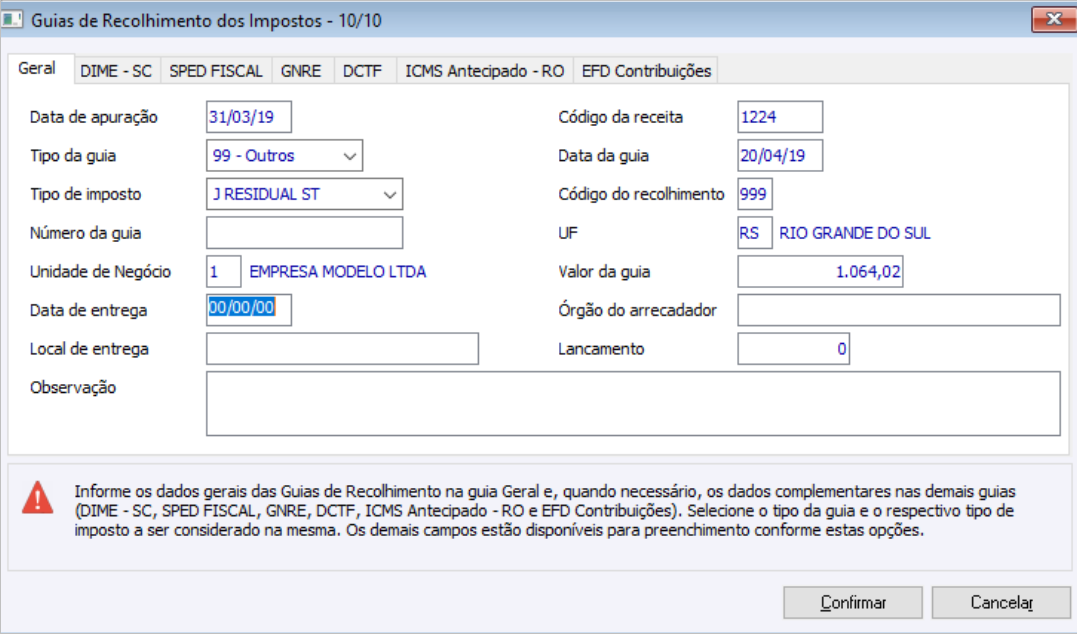Focus the Código do recolhimento field
The image size is (1077, 636).
click(x=755, y=194)
